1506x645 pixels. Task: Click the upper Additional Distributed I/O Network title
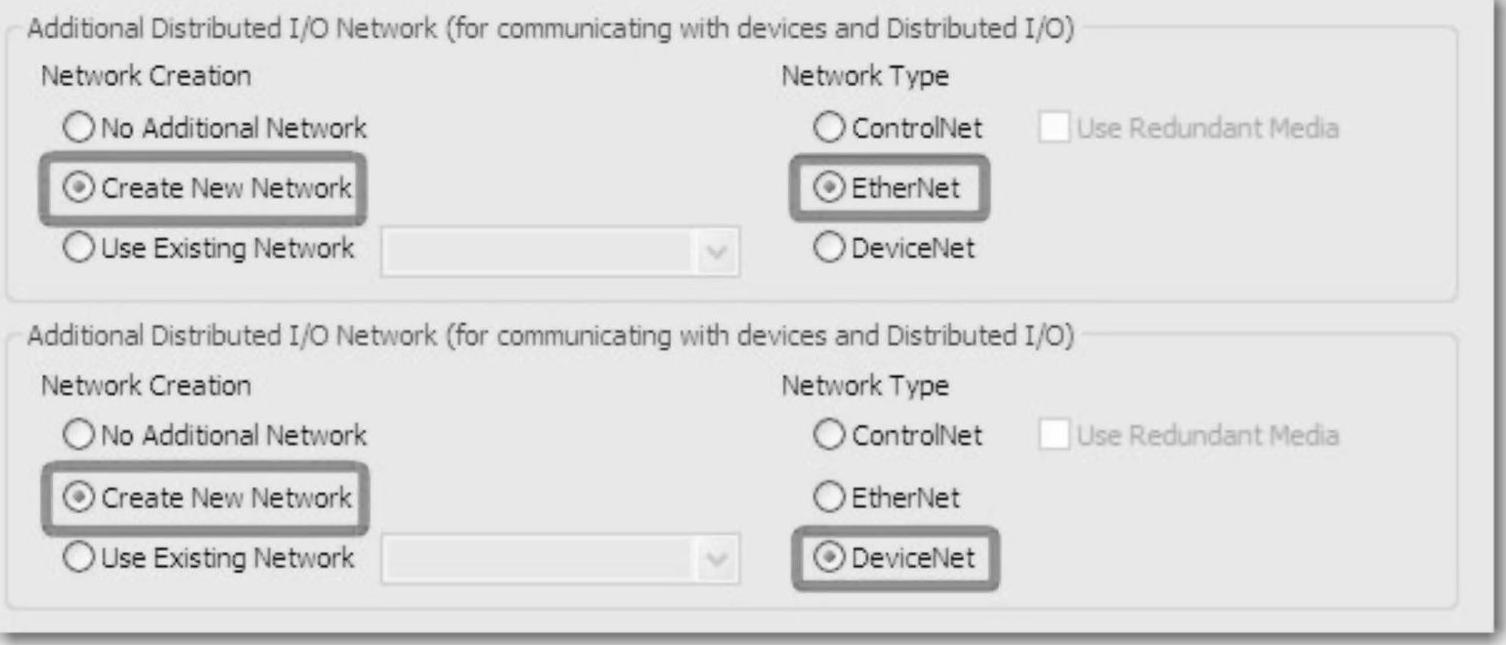[x=550, y=30]
